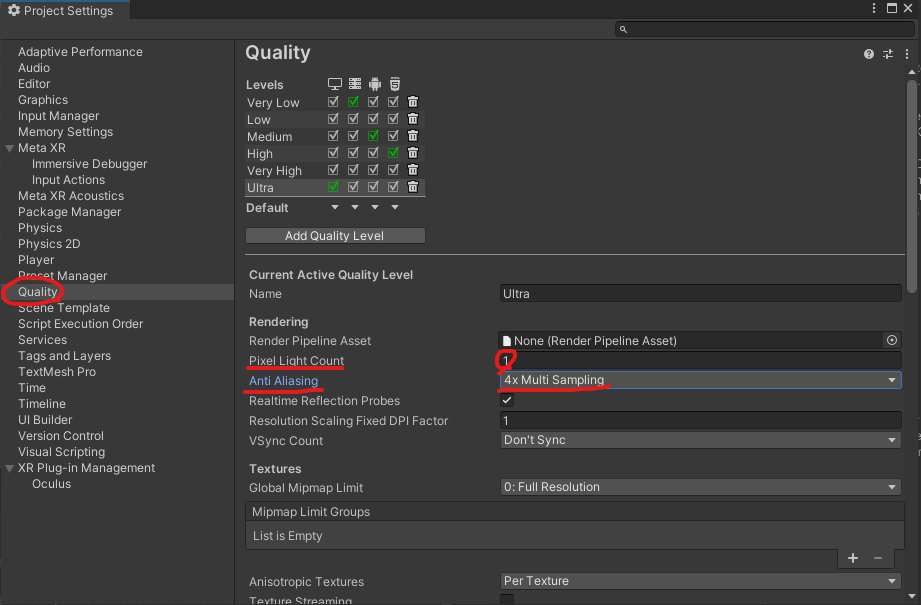Delete the Very Low quality level

(413, 102)
